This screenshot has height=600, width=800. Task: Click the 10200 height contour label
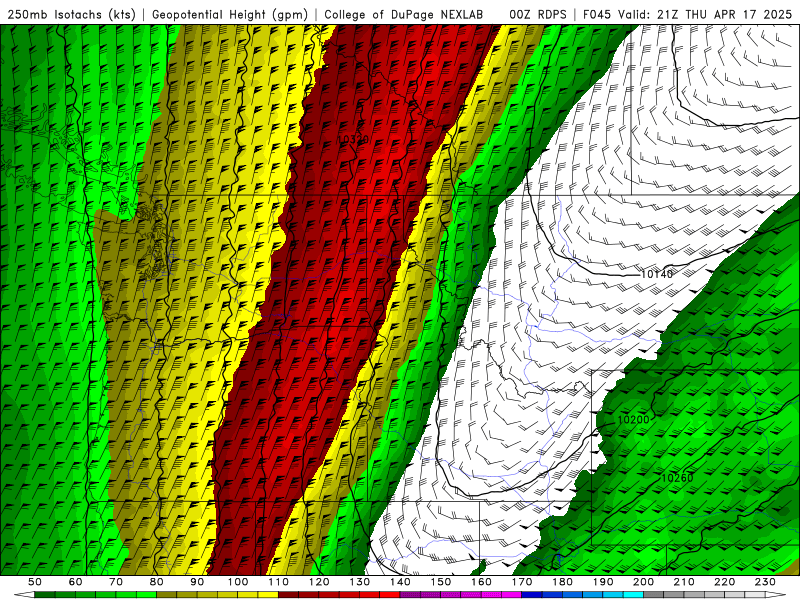633,420
